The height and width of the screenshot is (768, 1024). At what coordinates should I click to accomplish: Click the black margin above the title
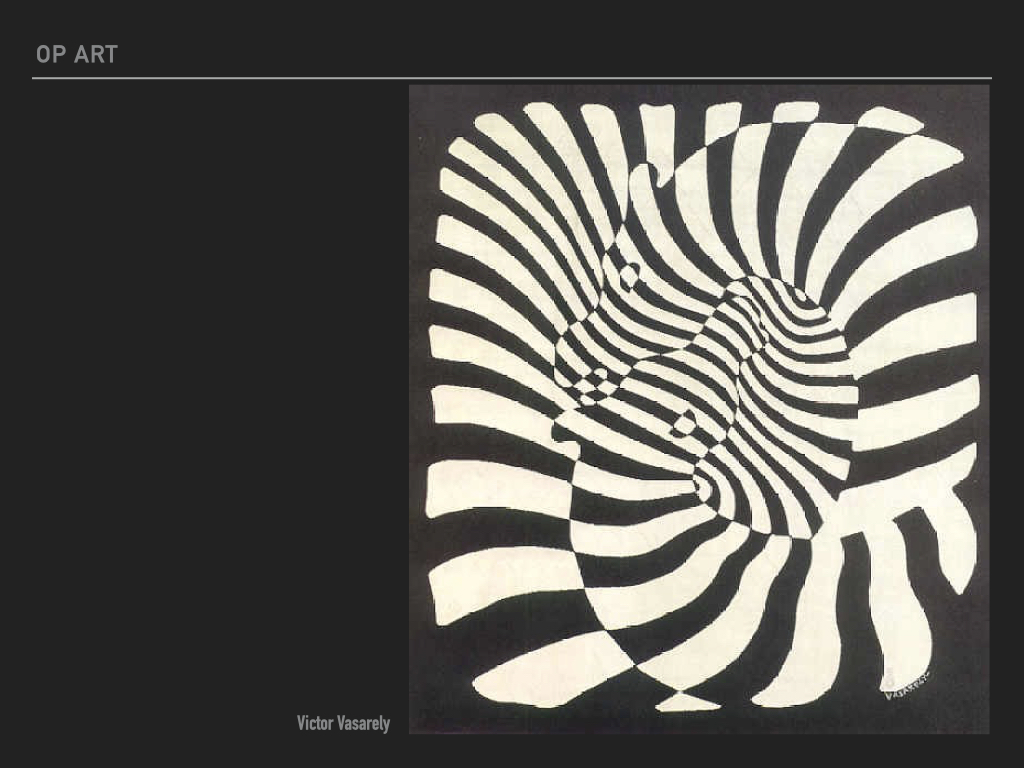(511, 18)
